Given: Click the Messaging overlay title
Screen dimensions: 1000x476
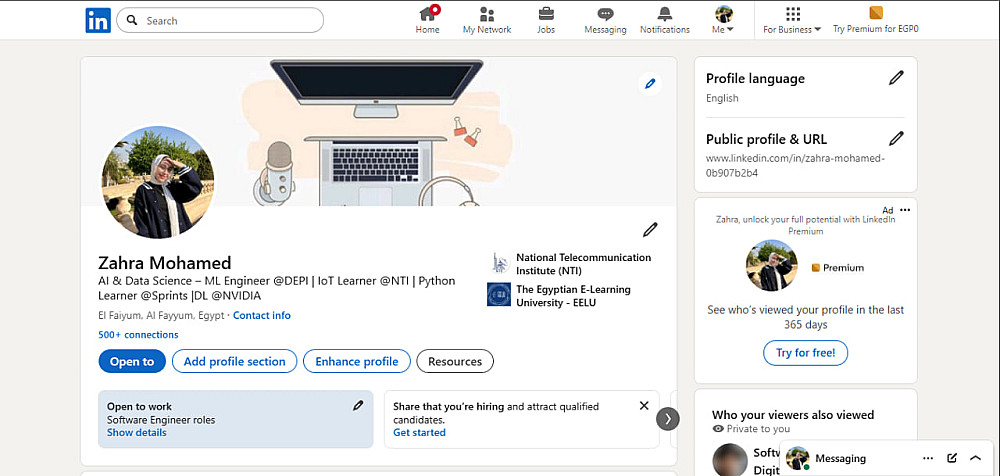Looking at the screenshot, I should point(841,458).
